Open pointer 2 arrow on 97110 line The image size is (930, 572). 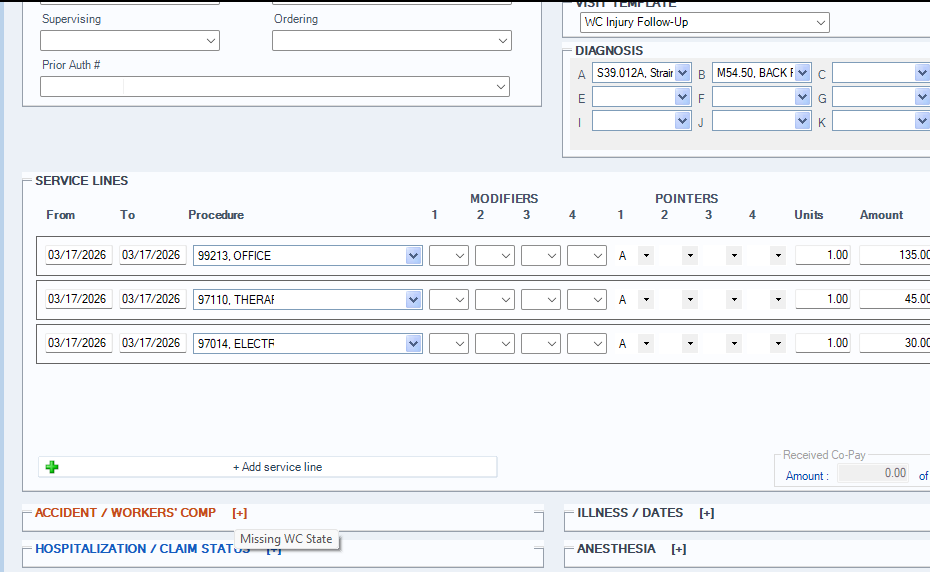tap(690, 300)
